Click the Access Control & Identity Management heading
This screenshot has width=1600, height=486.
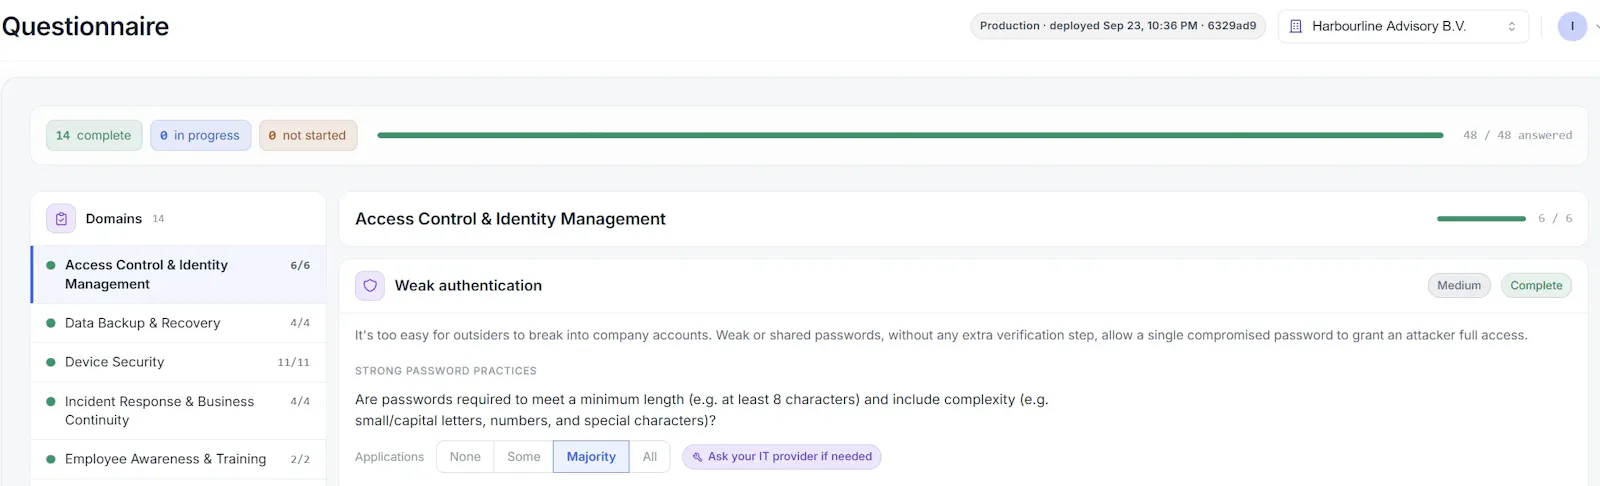click(510, 219)
